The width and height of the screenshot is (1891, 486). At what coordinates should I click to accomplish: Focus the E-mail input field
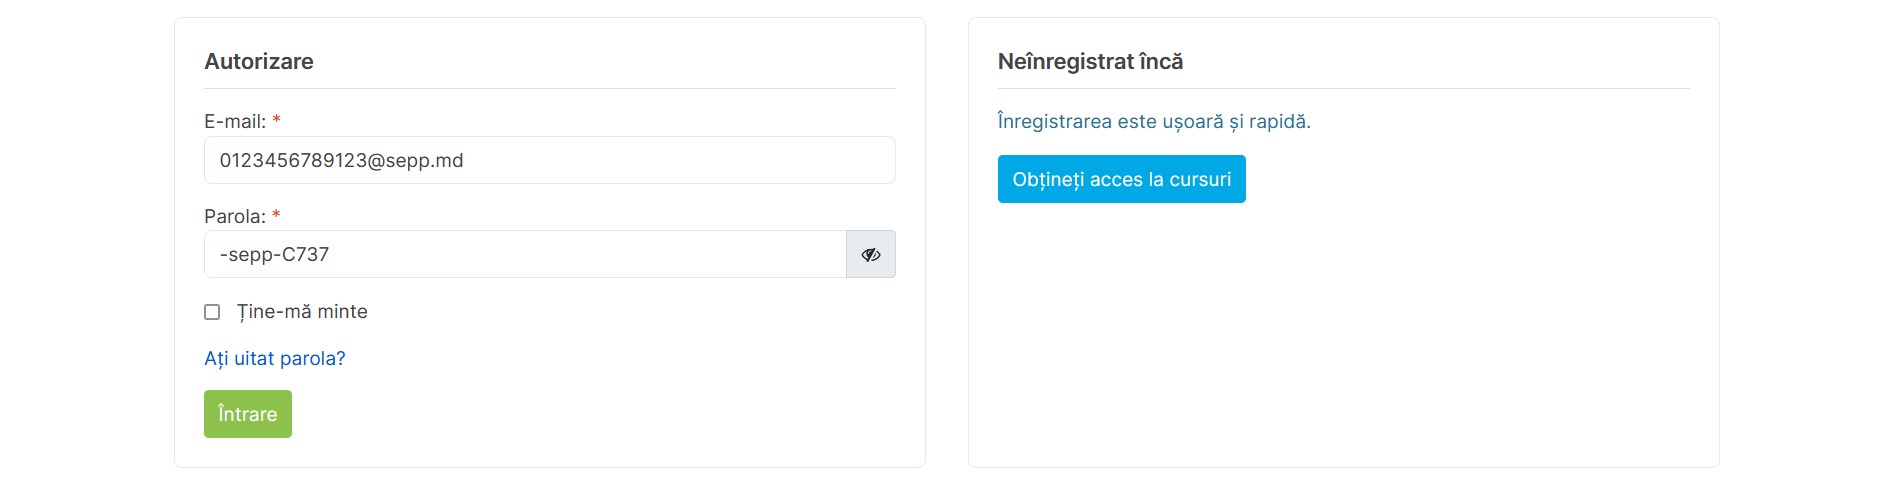click(x=550, y=160)
